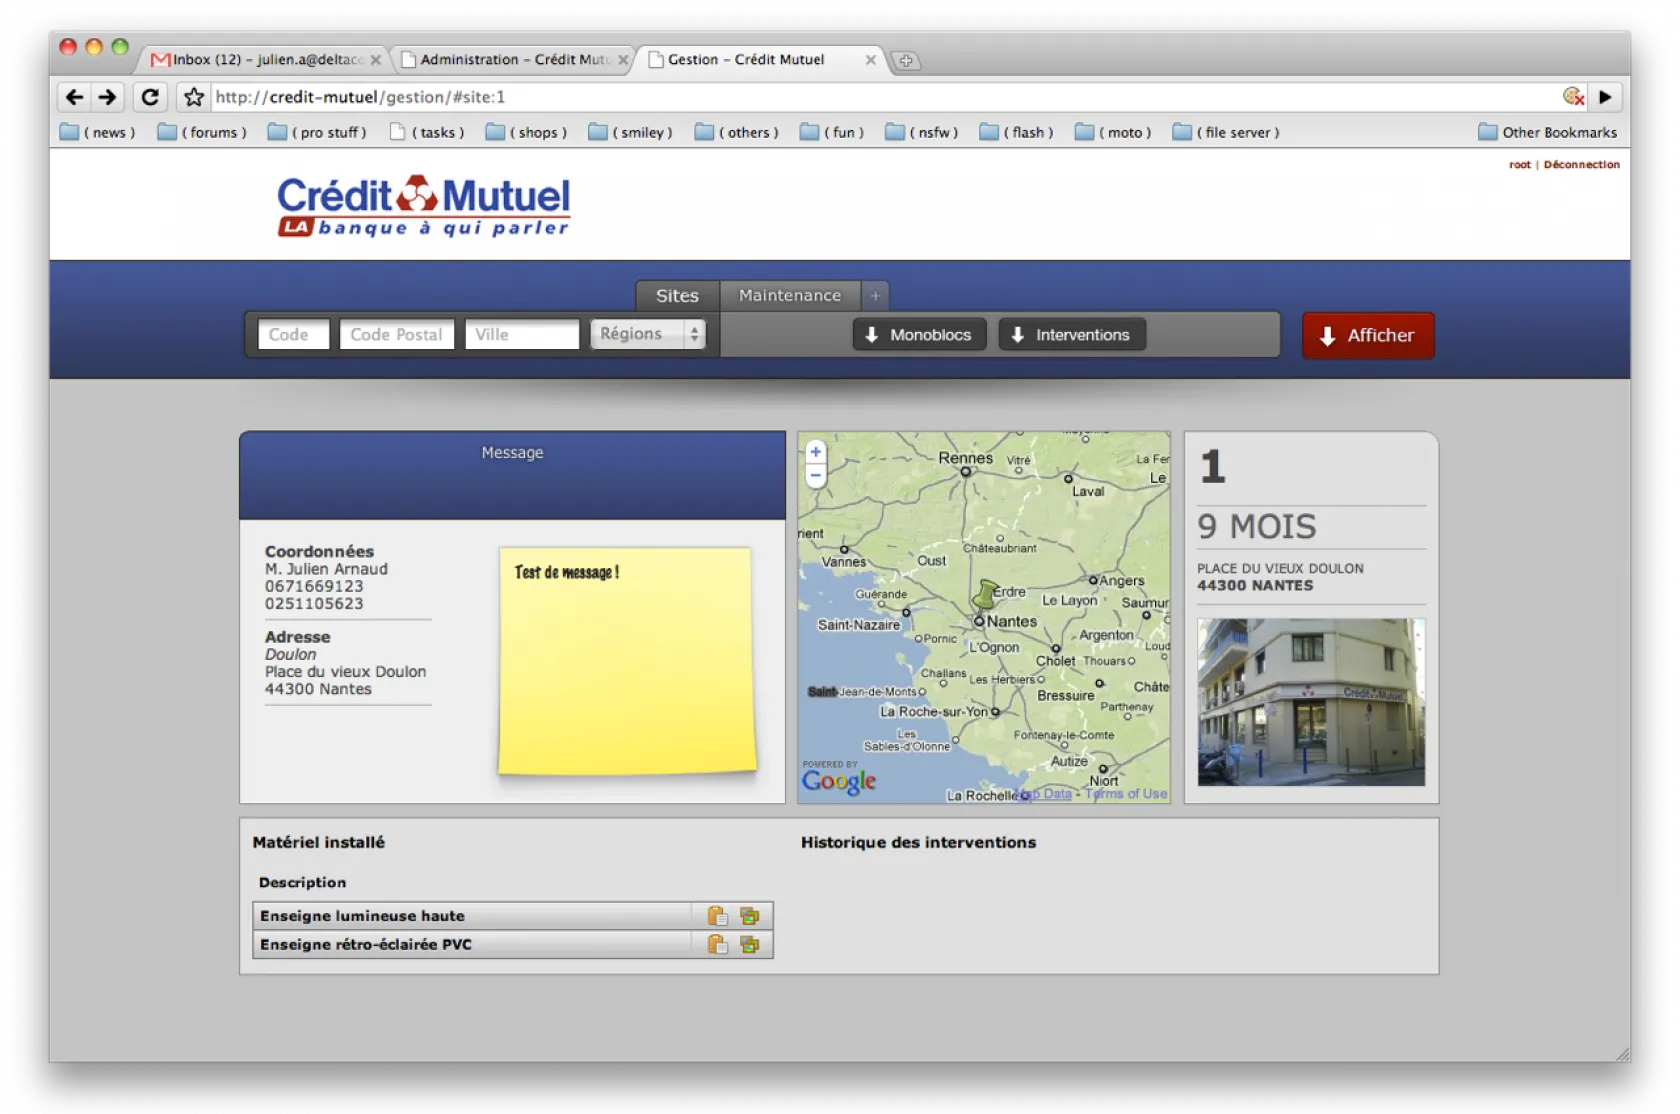Viewport: 1680px width, 1114px height.
Task: Bookmark page using star icon
Action: [x=194, y=97]
